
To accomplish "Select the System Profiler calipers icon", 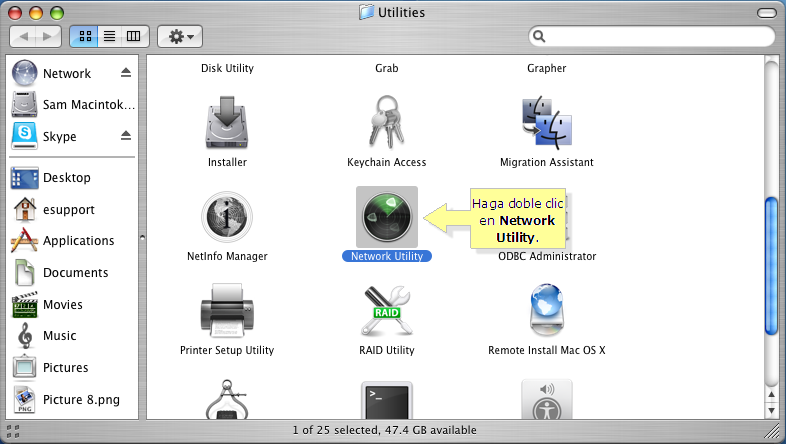I will click(x=227, y=399).
